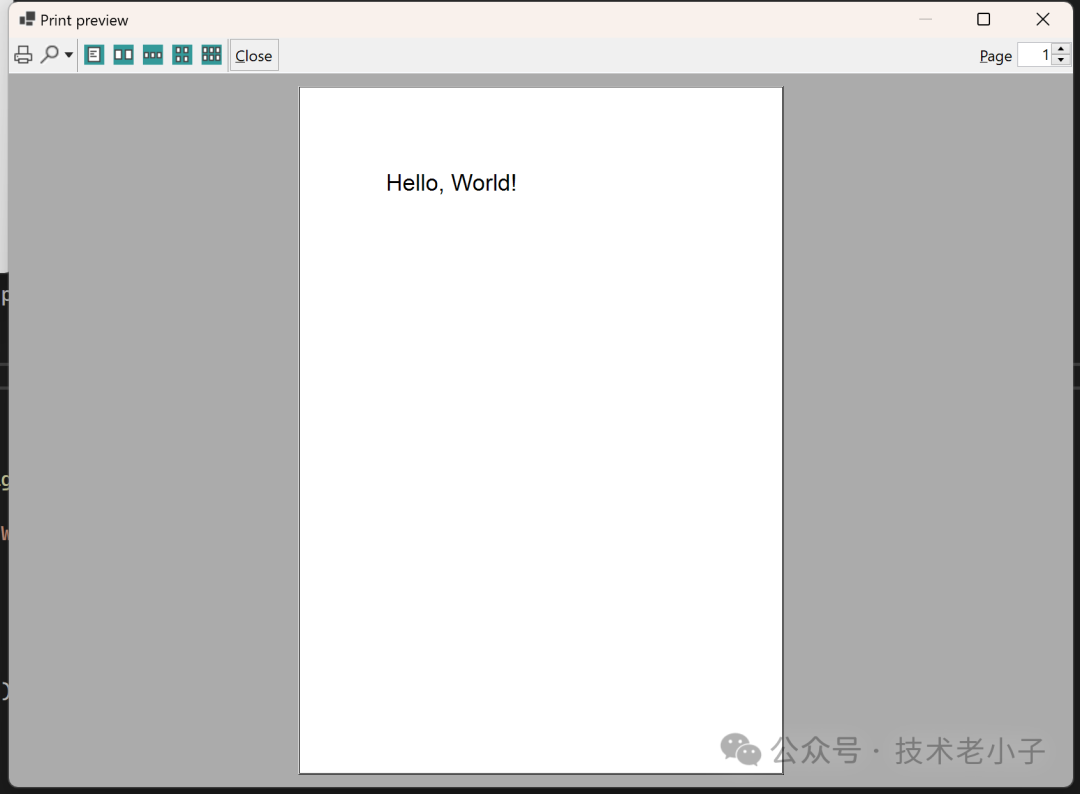
Task: Click the white preview page area
Action: [541, 430]
